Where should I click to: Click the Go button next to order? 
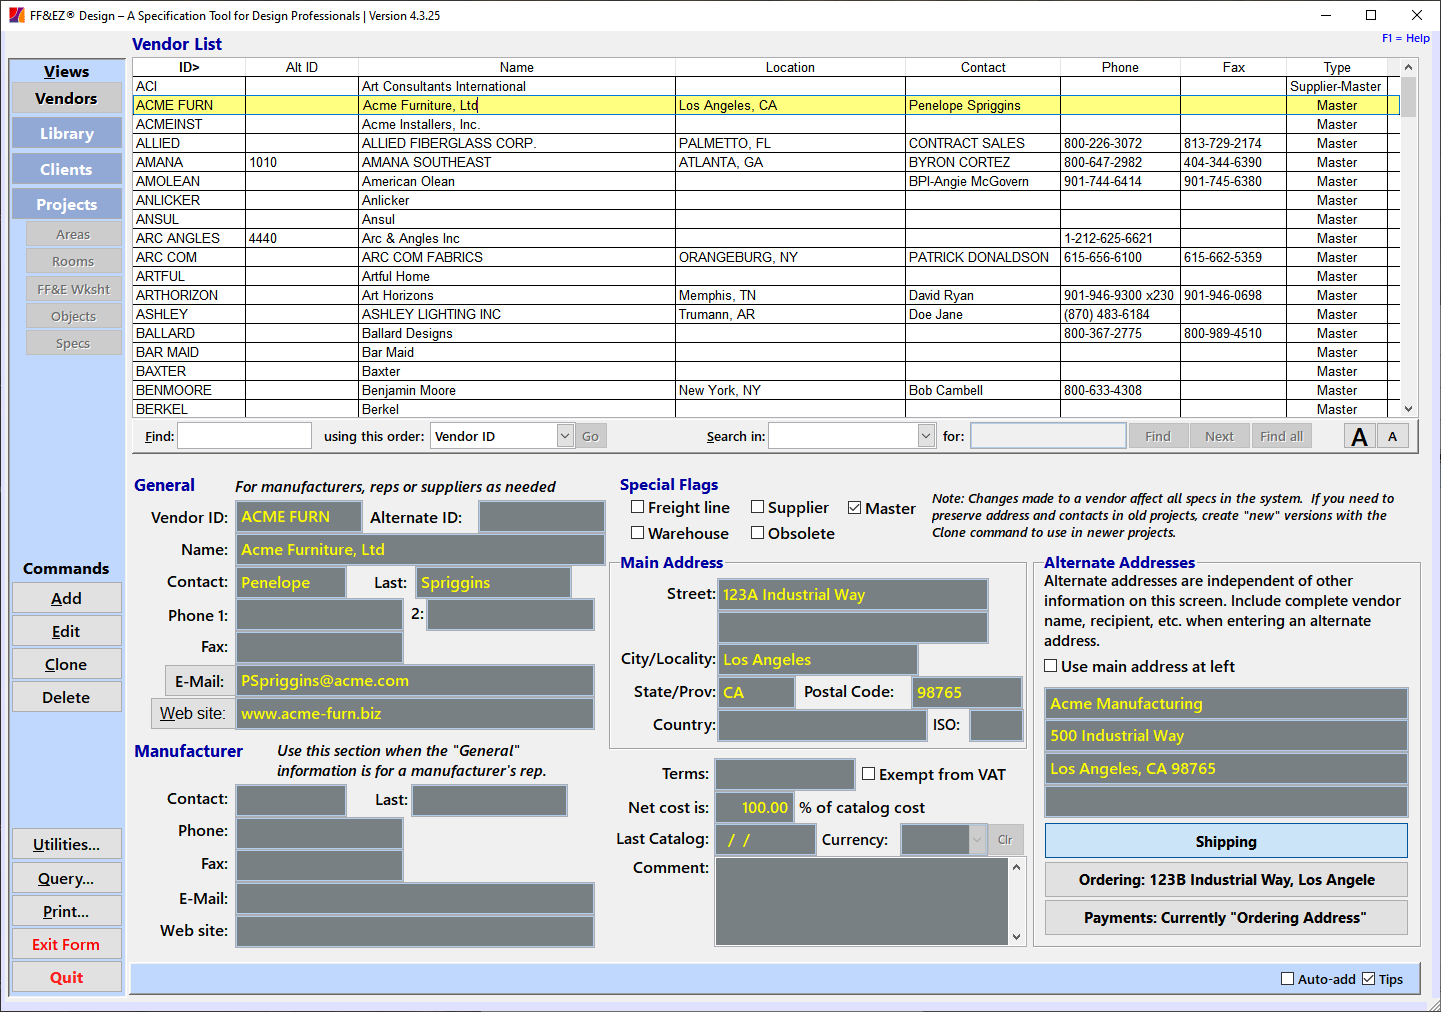point(590,436)
